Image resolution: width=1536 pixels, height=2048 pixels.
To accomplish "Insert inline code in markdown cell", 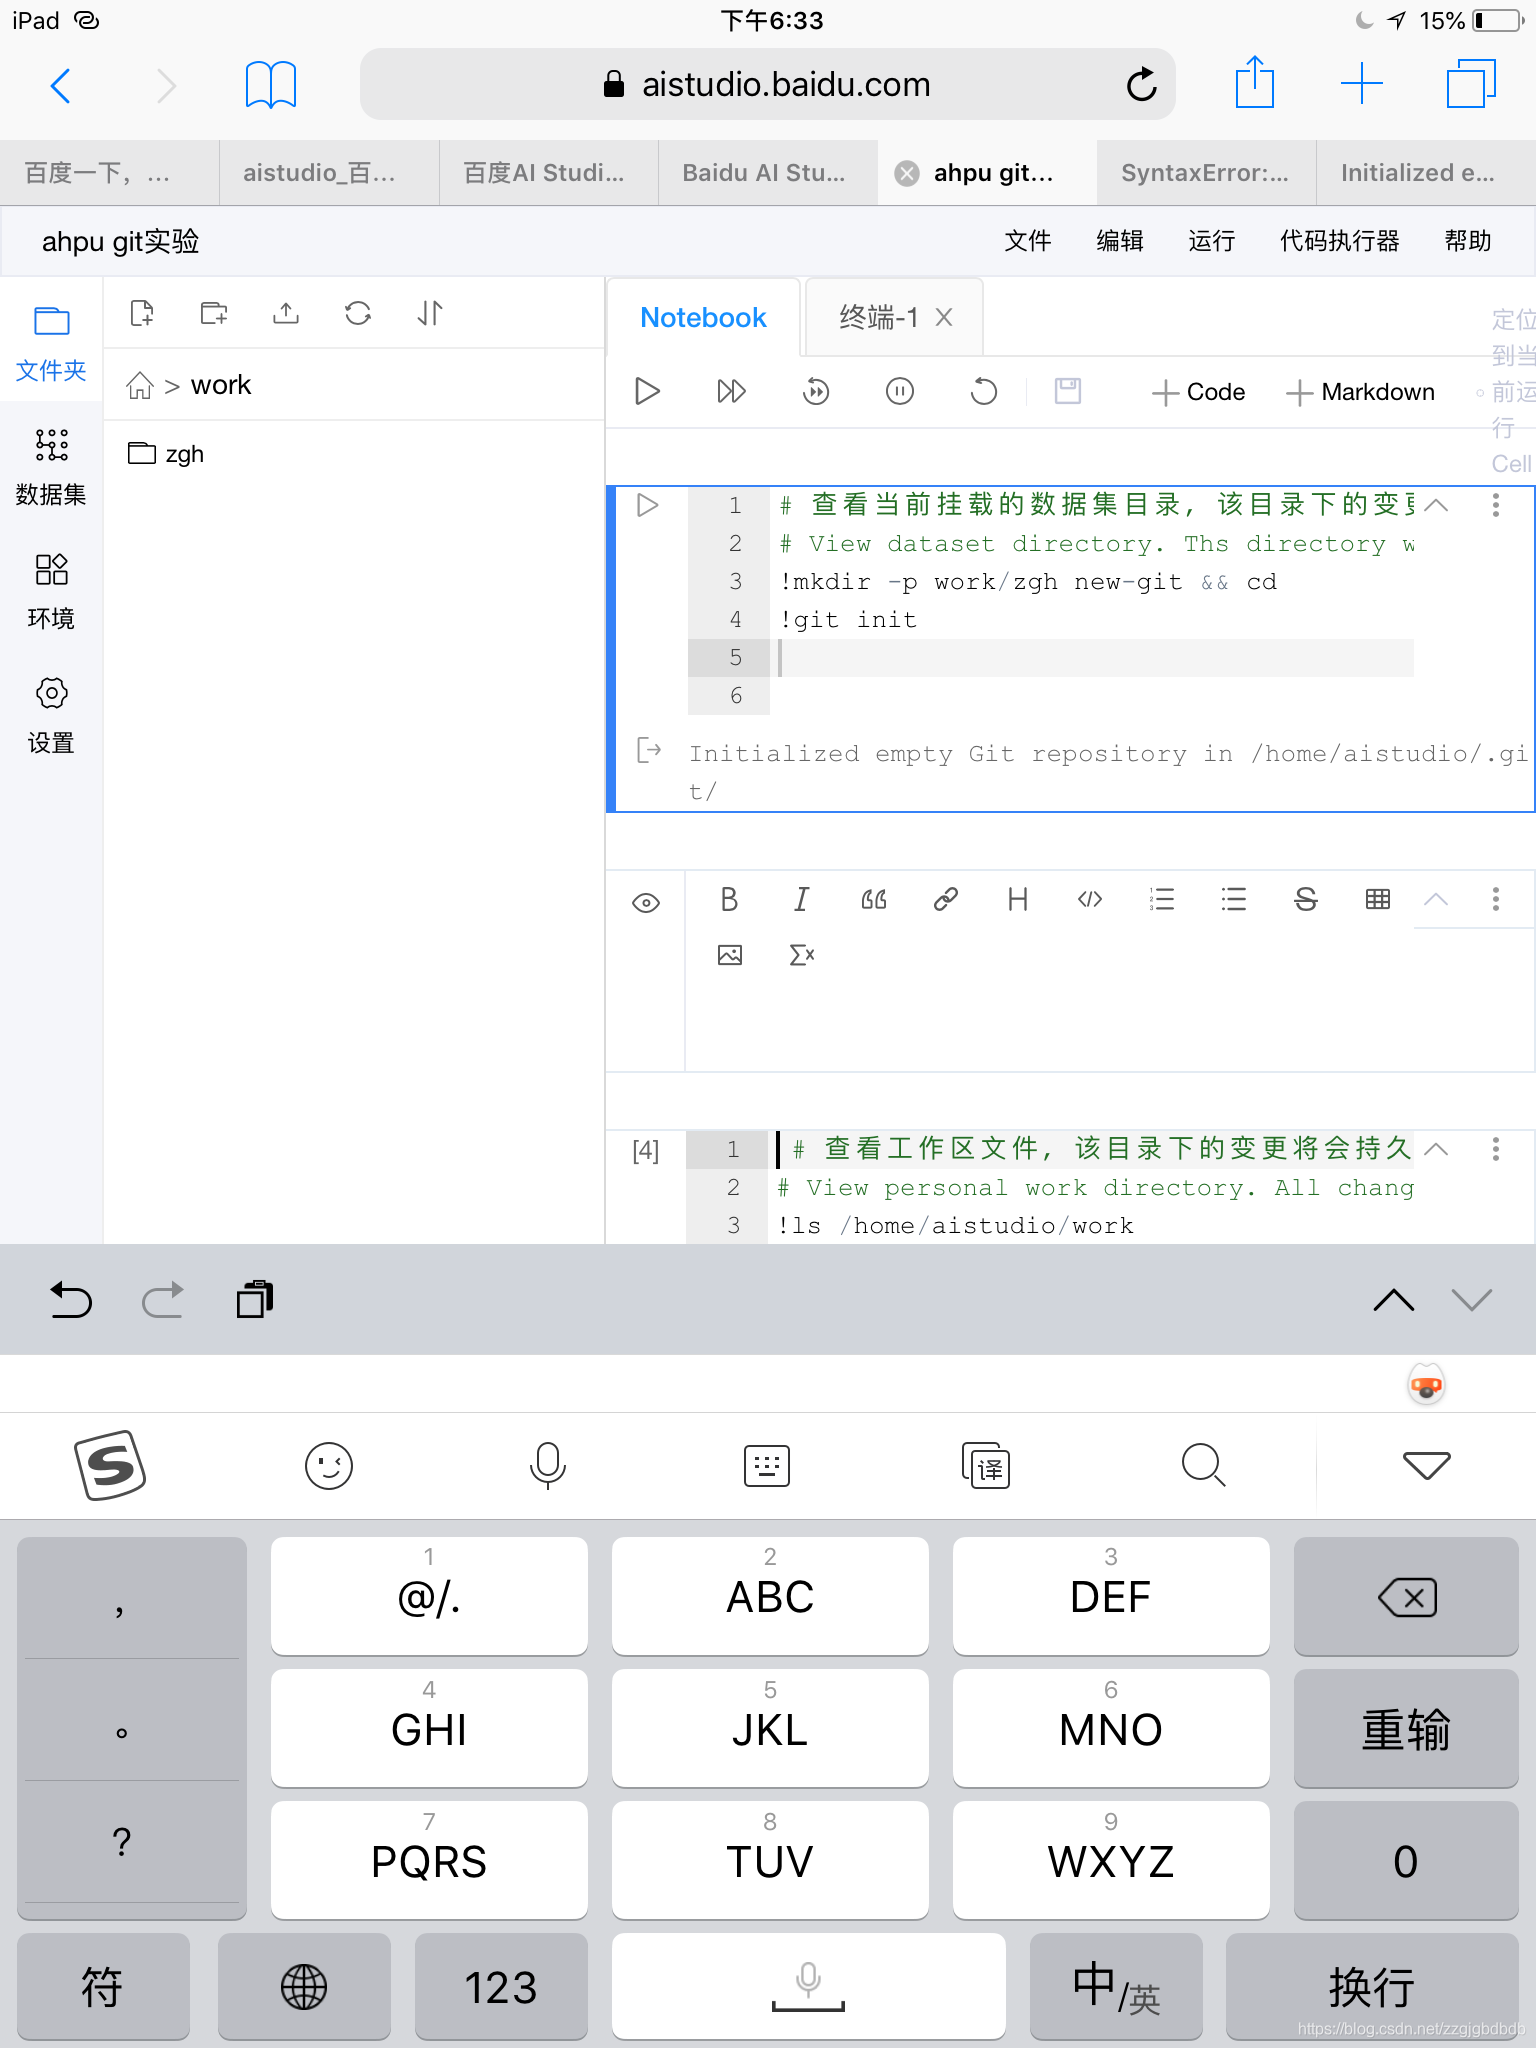I will (1090, 900).
